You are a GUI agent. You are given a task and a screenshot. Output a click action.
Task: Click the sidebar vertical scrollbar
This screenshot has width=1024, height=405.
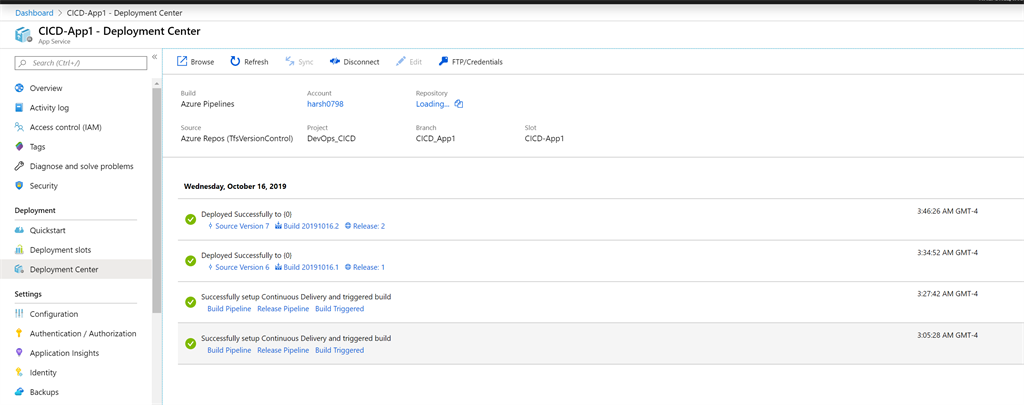[157, 200]
